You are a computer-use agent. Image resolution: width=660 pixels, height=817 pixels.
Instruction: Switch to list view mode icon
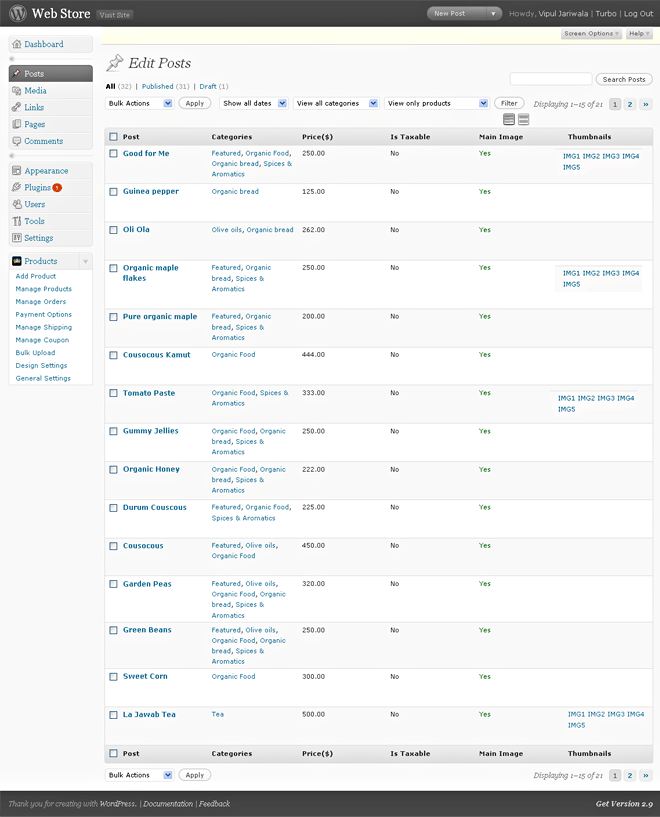coord(509,119)
